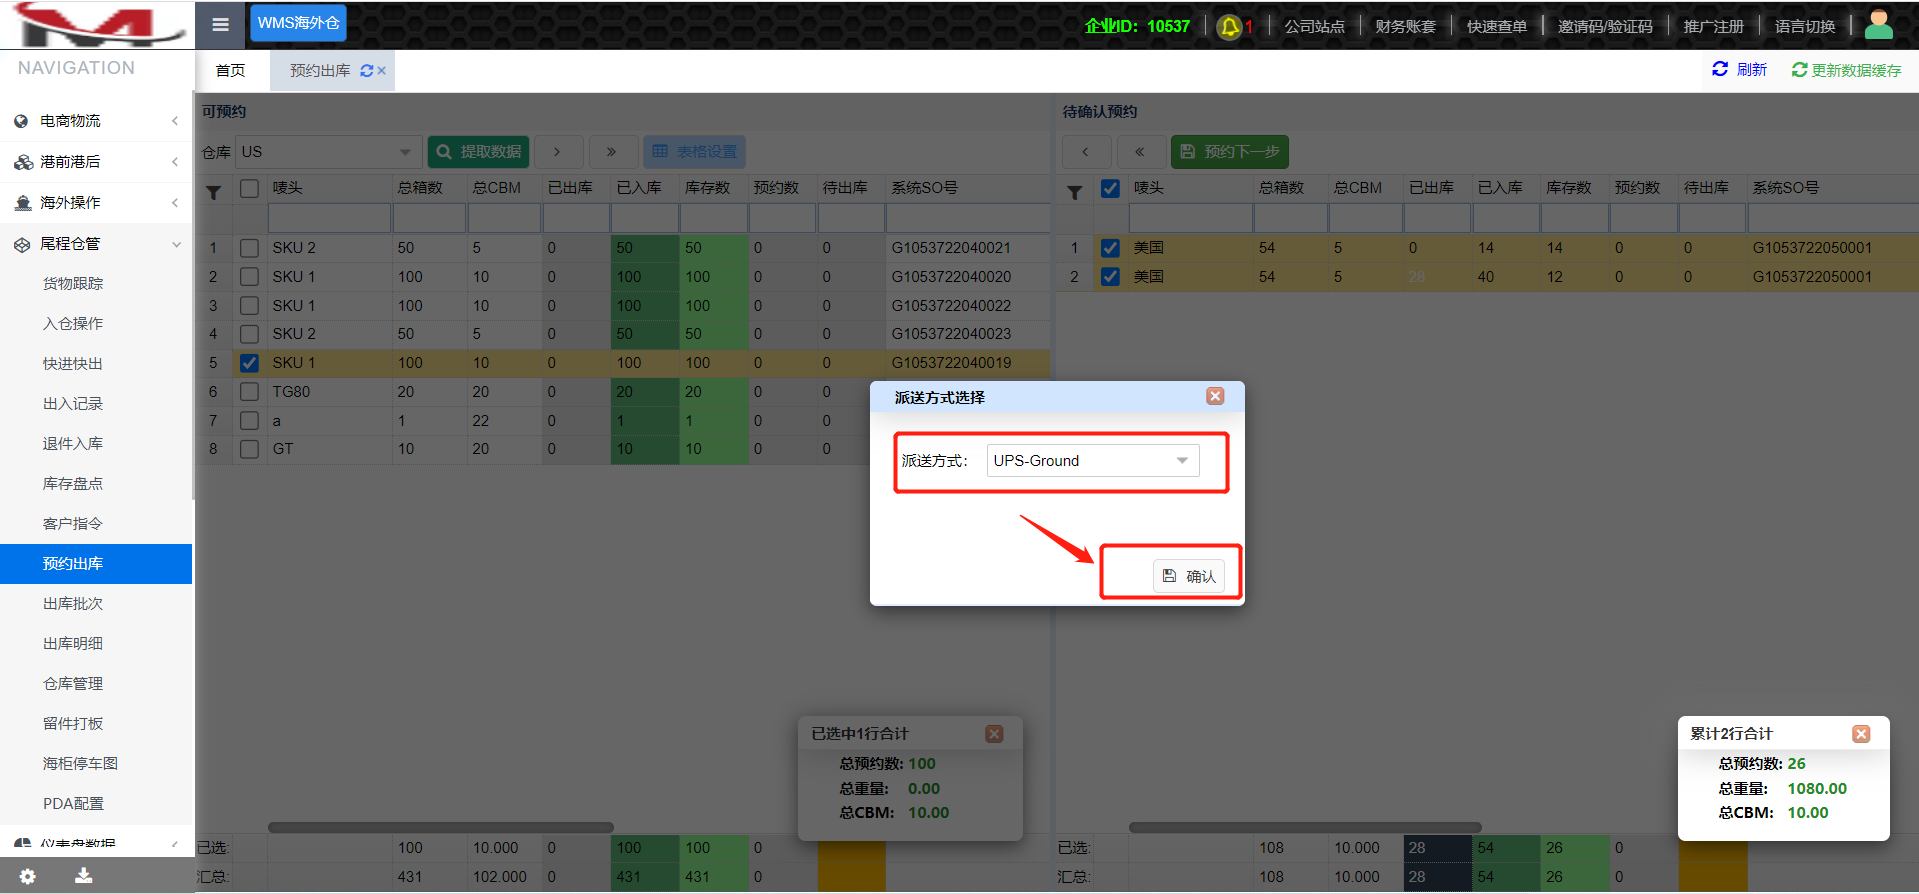Open the notification bell icon
This screenshot has width=1919, height=894.
(x=1230, y=27)
